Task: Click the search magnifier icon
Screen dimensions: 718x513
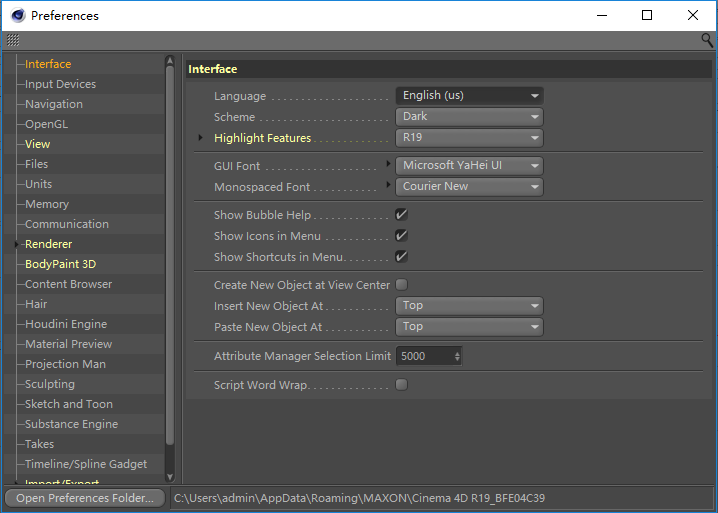Action: (707, 40)
